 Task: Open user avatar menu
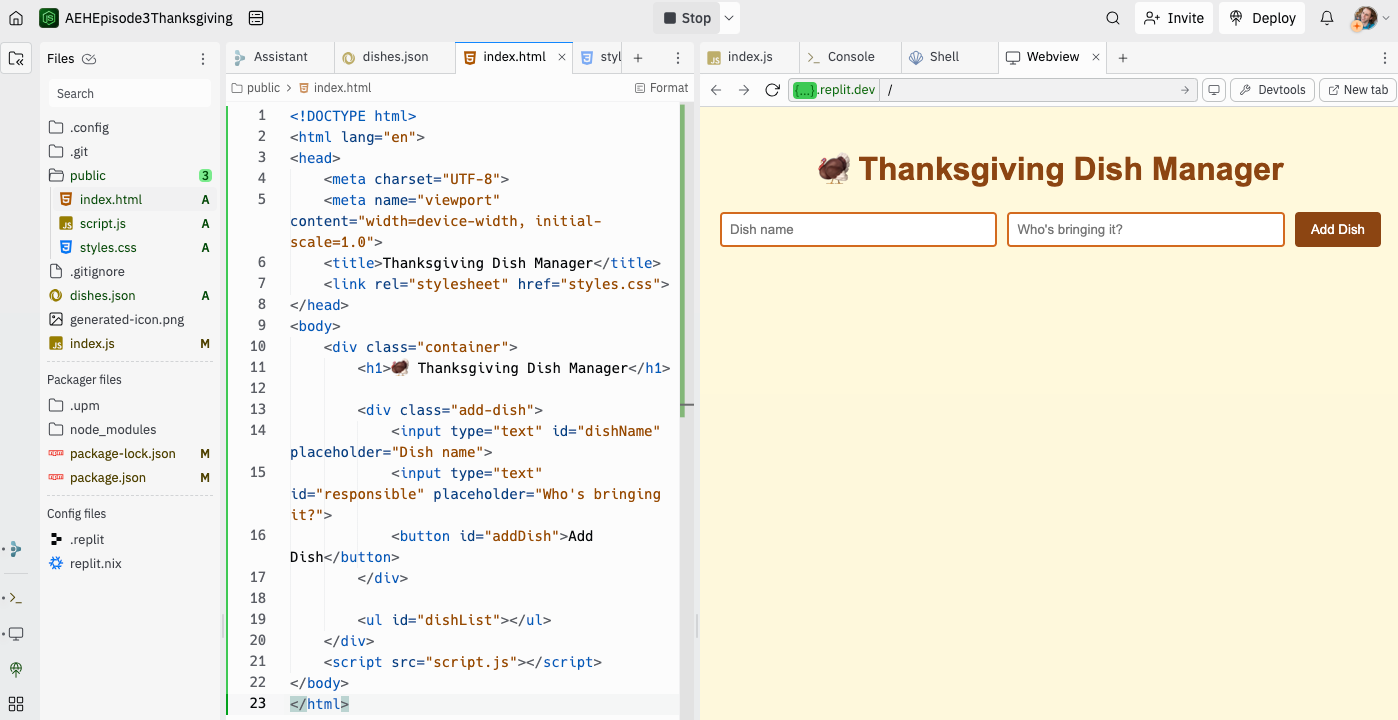pos(1365,18)
